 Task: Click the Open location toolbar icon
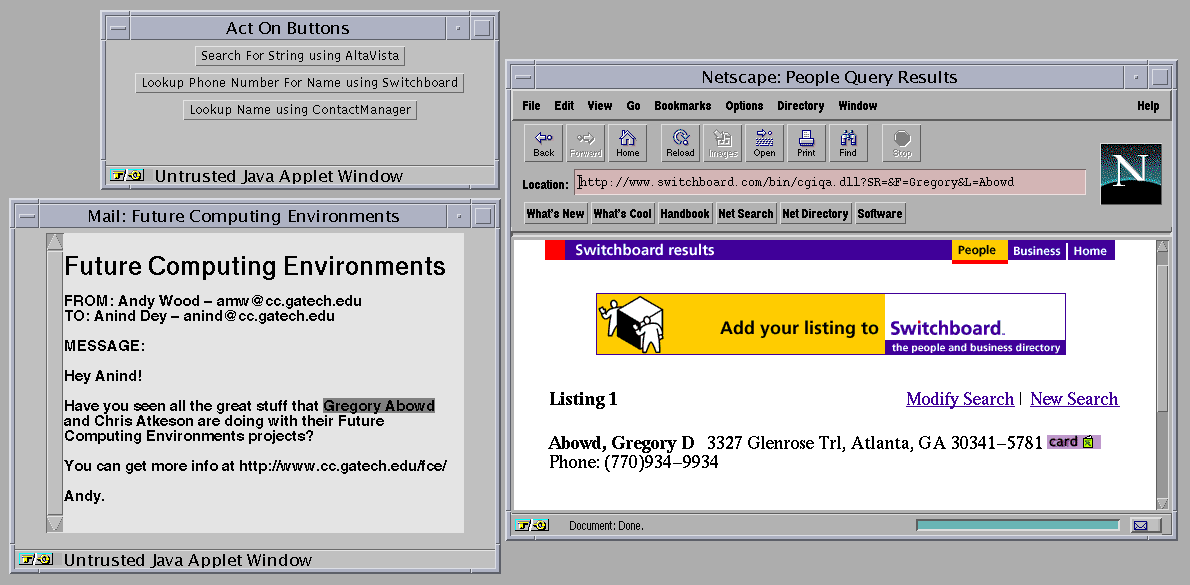coord(765,143)
